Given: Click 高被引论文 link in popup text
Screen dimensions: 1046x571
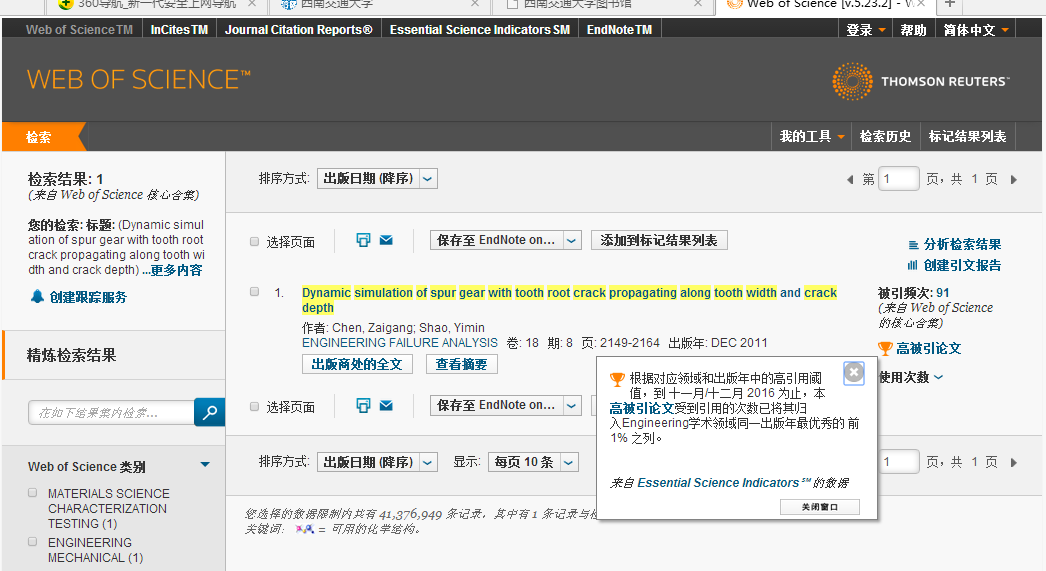Looking at the screenshot, I should pyautogui.click(x=642, y=408).
